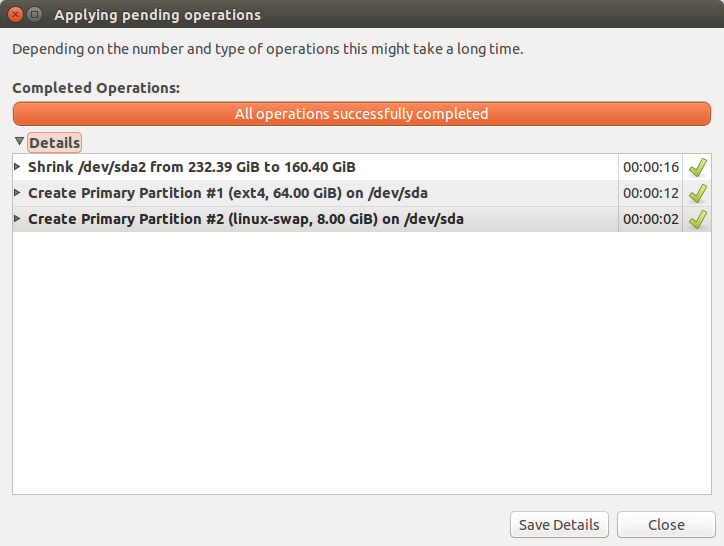Collapse the Details section triangle
Screen dimensions: 724x546
click(19, 142)
